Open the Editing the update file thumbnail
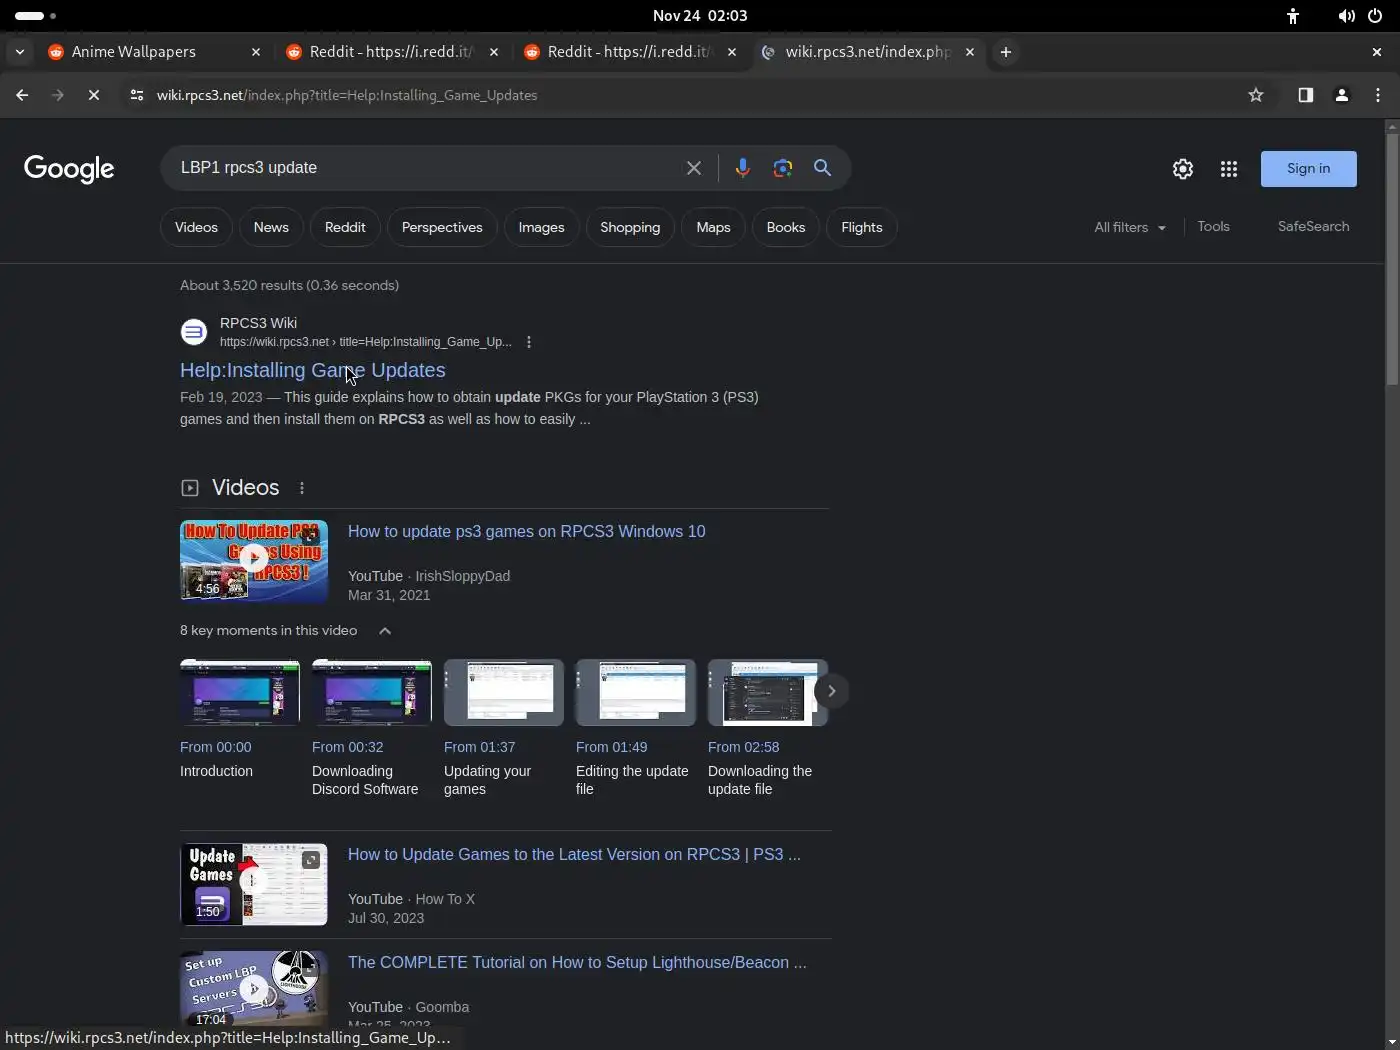Screen dimensions: 1400x1050 tap(636, 692)
